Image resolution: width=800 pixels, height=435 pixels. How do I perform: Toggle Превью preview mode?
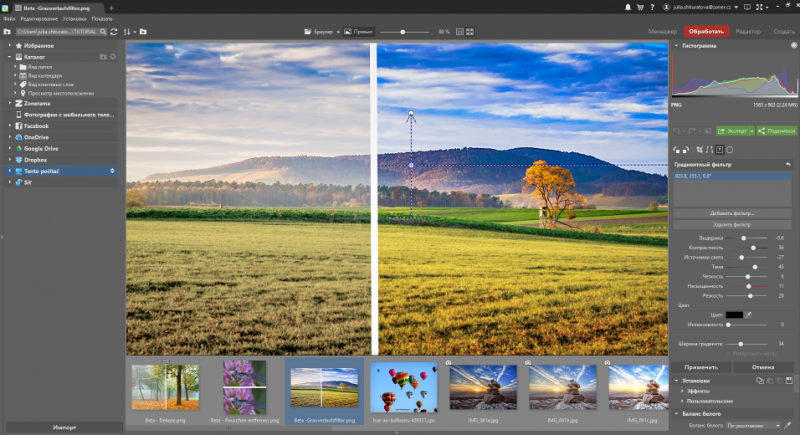click(359, 32)
